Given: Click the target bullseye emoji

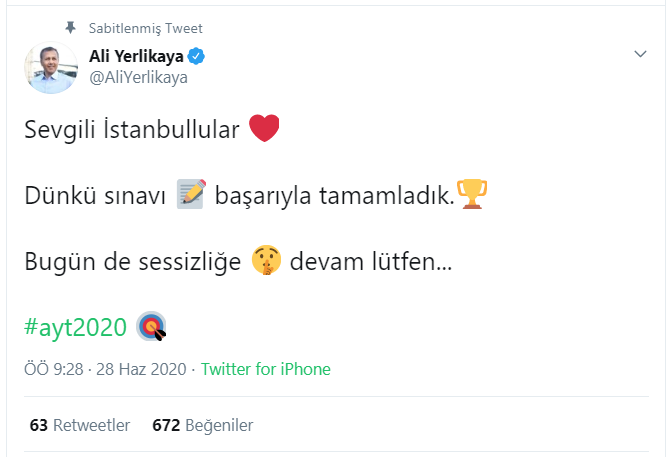Looking at the screenshot, I should coord(151,326).
